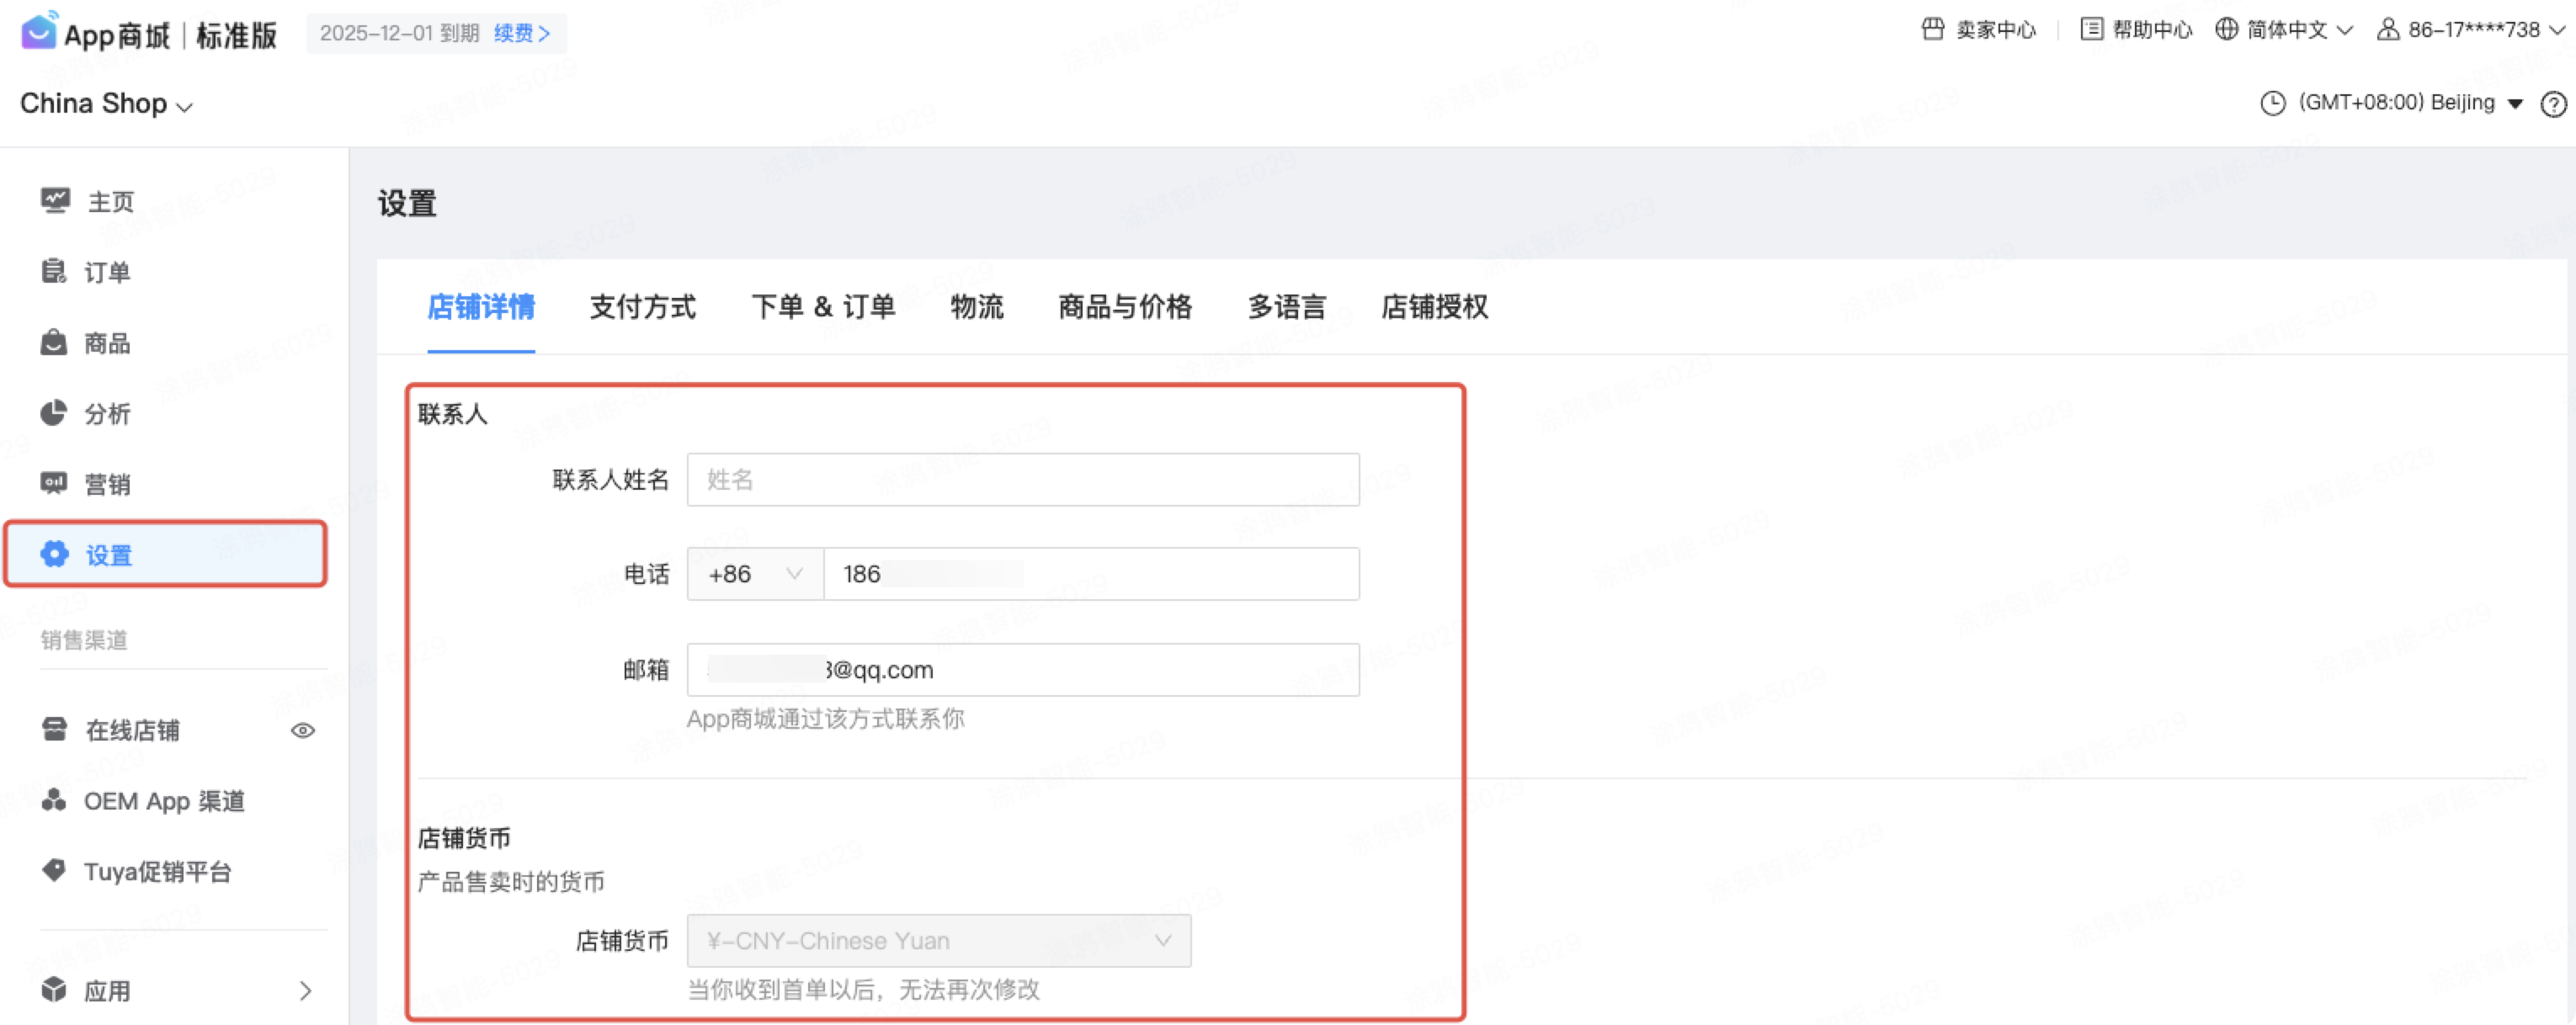Click the 商品 bag icon in sidebar

coord(54,342)
